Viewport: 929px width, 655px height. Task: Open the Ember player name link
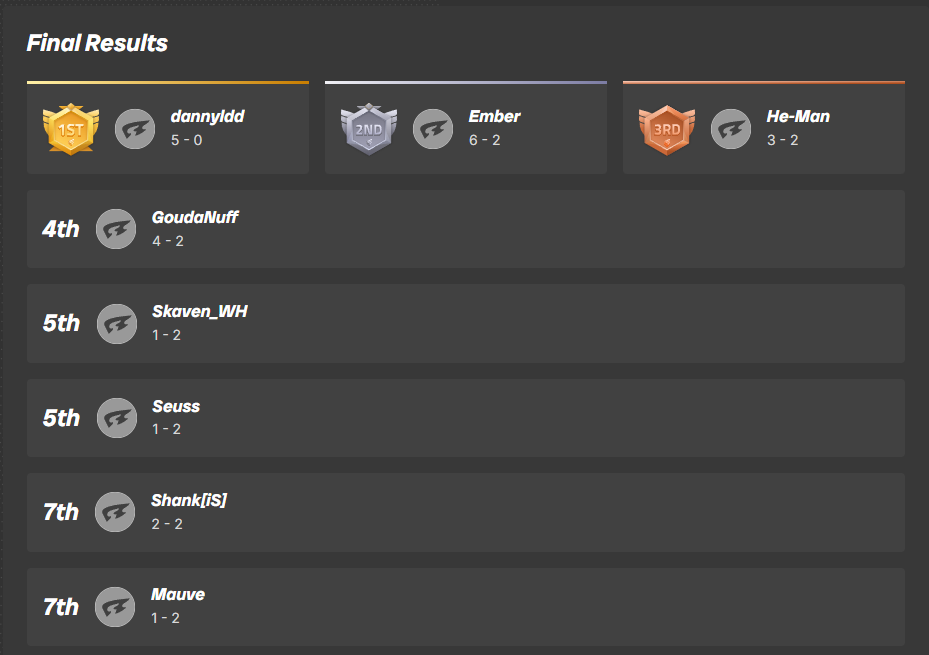tap(494, 117)
